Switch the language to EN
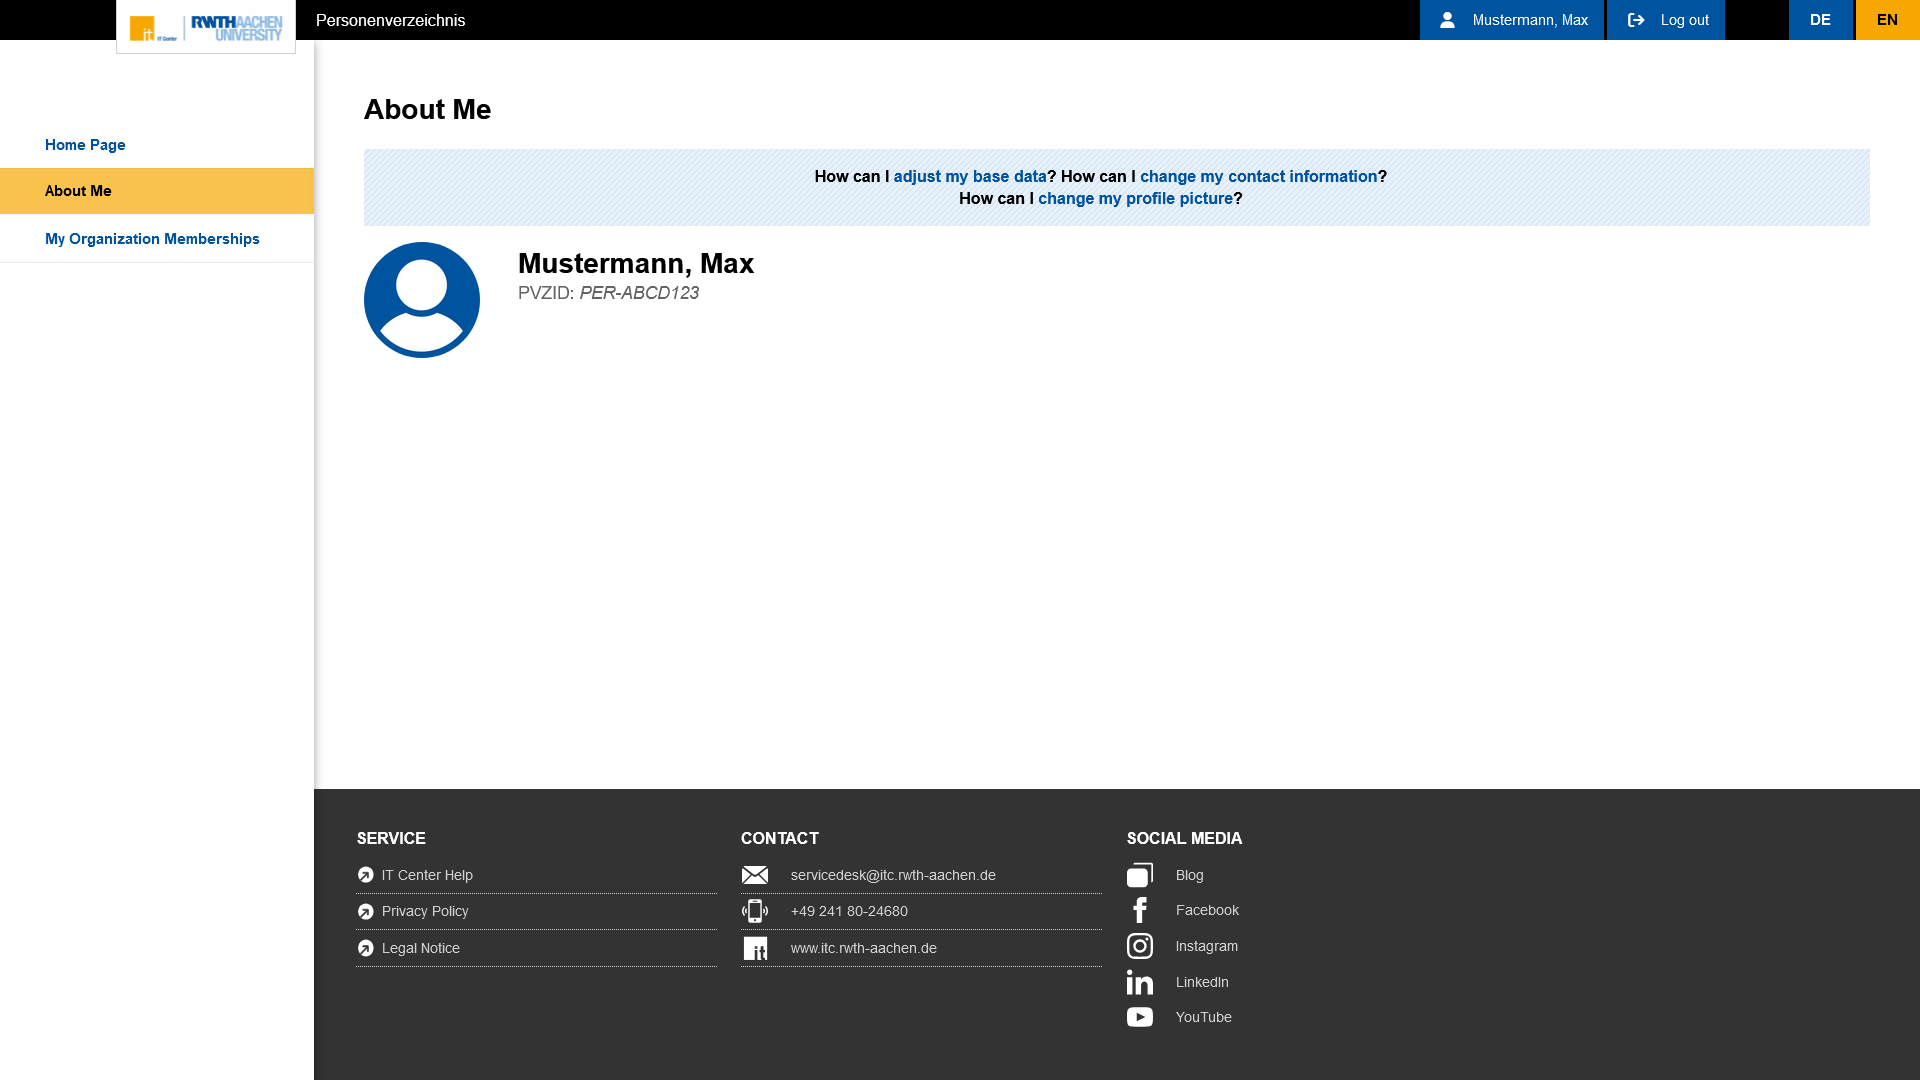The height and width of the screenshot is (1080, 1920). click(x=1887, y=20)
